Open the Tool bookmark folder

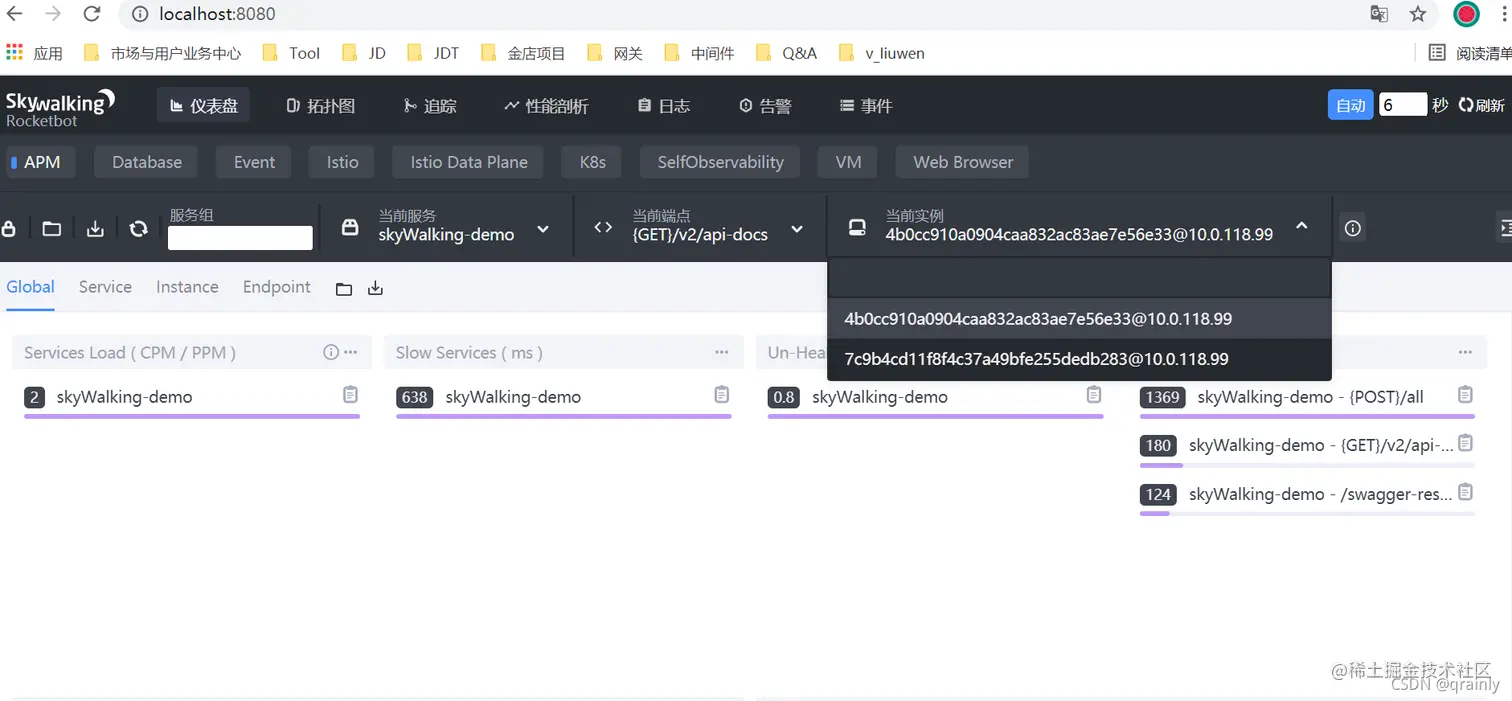click(291, 53)
